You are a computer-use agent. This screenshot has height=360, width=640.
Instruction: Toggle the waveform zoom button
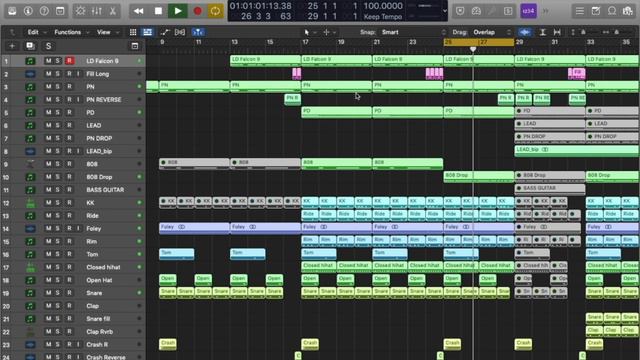click(525, 32)
